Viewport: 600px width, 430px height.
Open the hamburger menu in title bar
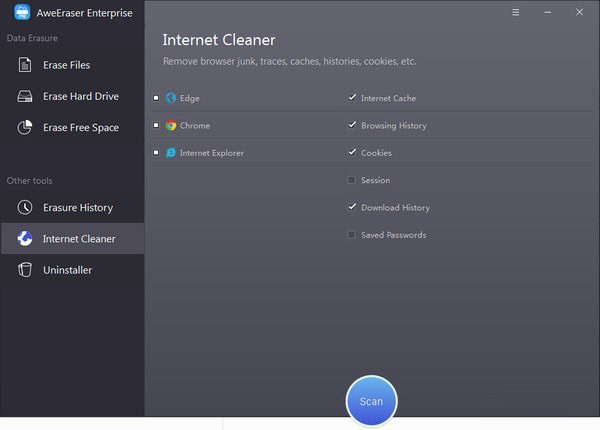point(516,13)
